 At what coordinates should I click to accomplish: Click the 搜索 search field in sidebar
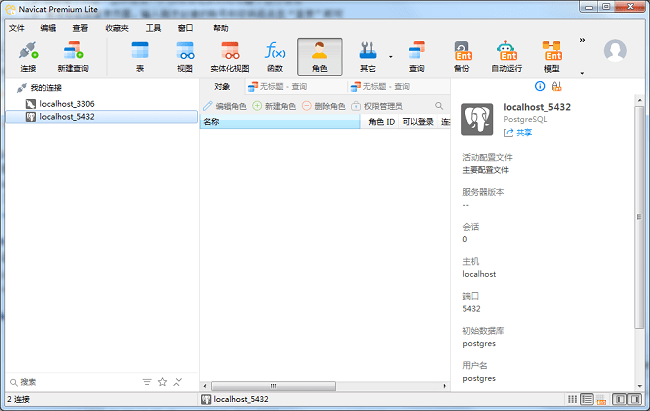click(70, 382)
